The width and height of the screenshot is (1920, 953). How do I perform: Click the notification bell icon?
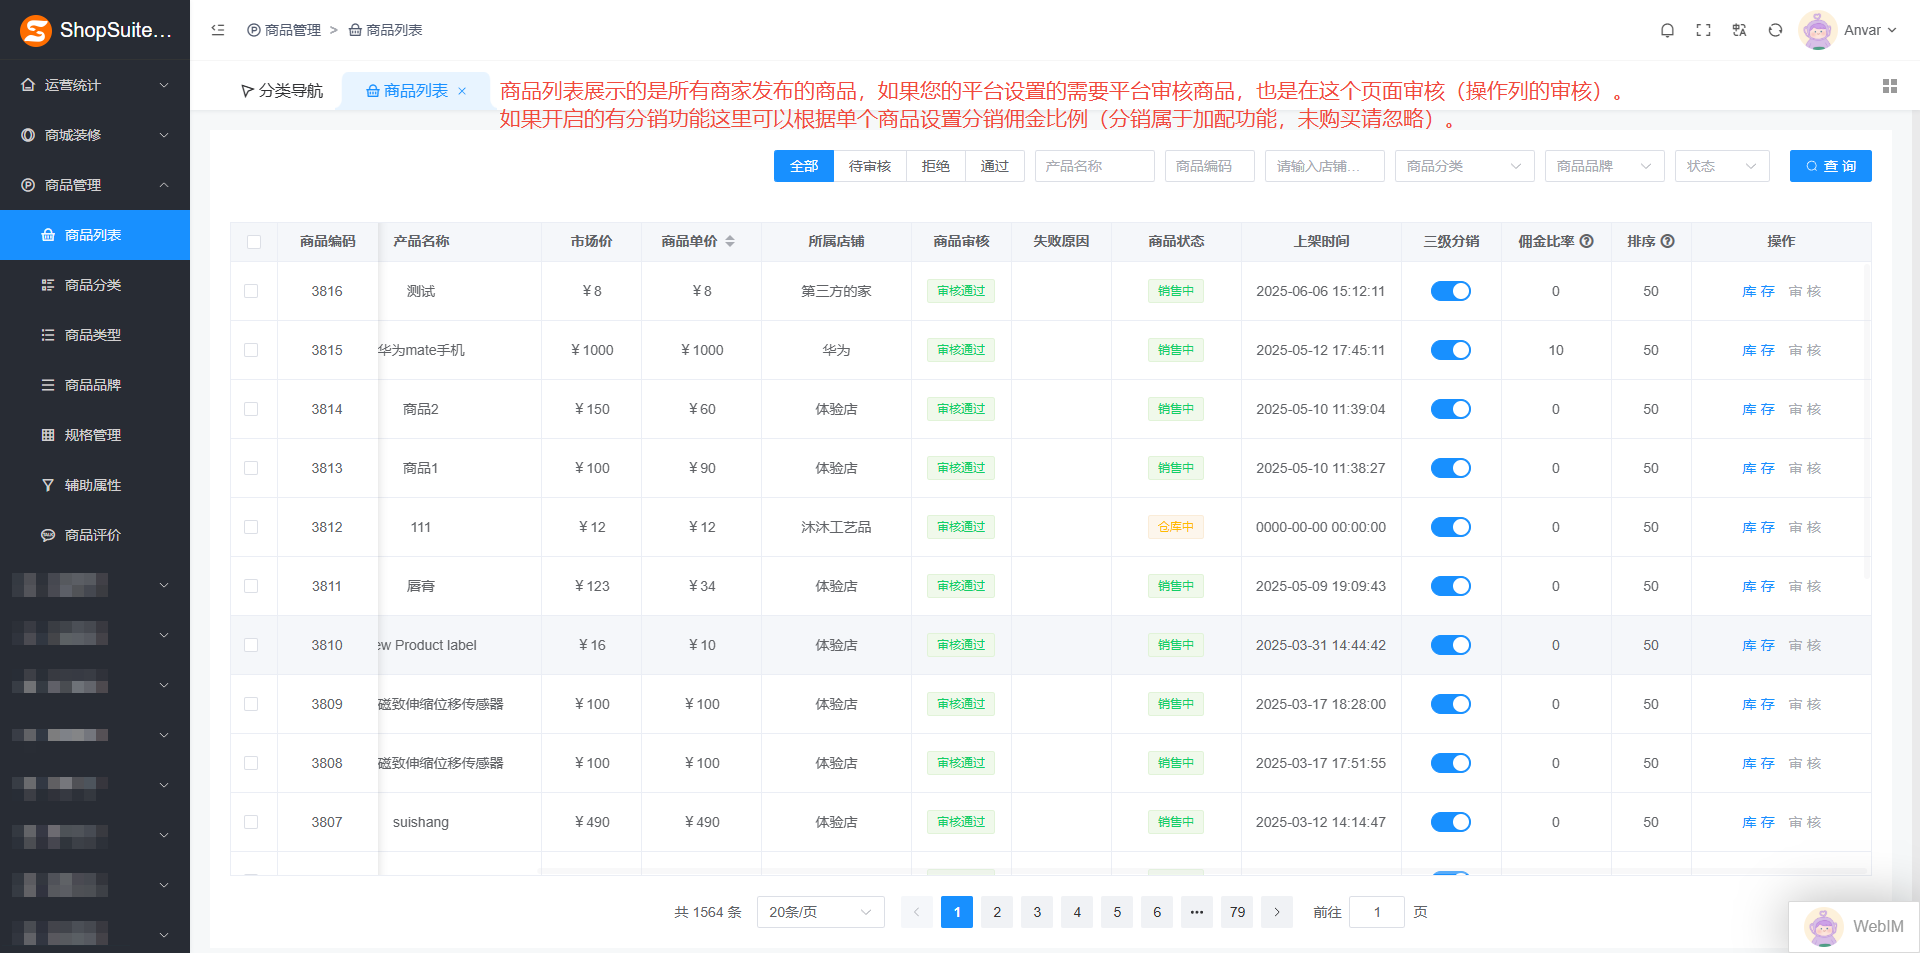(1667, 30)
